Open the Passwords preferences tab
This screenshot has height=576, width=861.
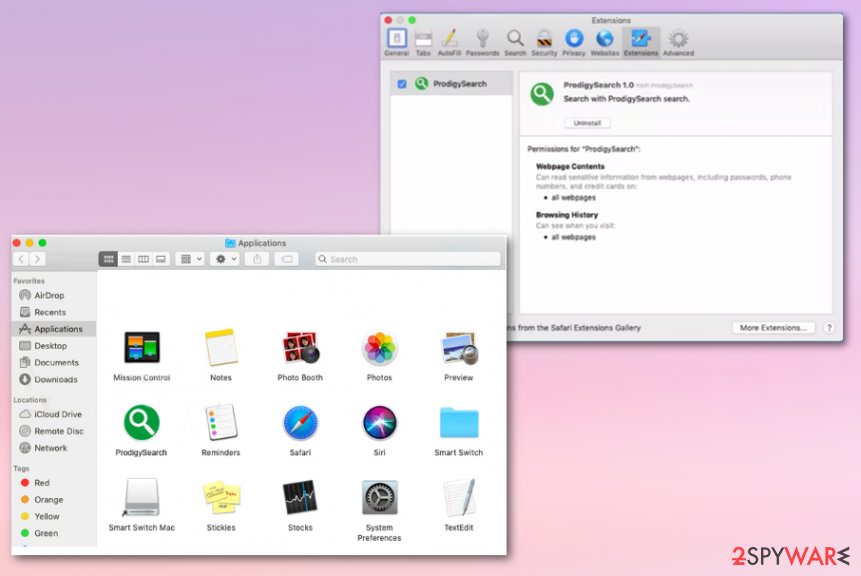pyautogui.click(x=482, y=43)
